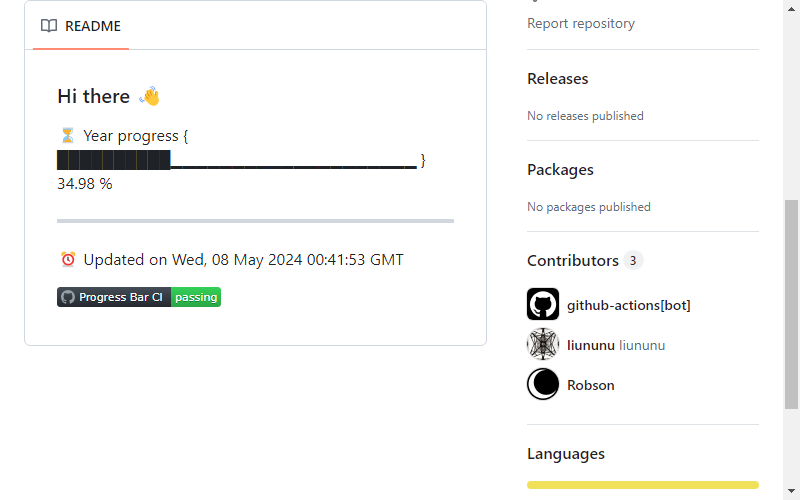This screenshot has width=800, height=500.
Task: Click the vertical scrollbar thumb
Action: (x=791, y=304)
